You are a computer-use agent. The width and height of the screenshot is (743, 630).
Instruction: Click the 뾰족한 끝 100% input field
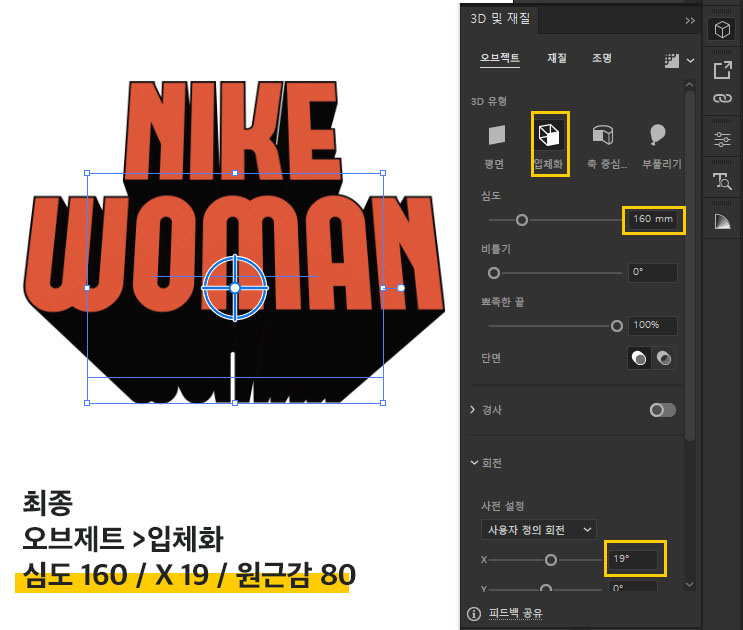pos(652,325)
